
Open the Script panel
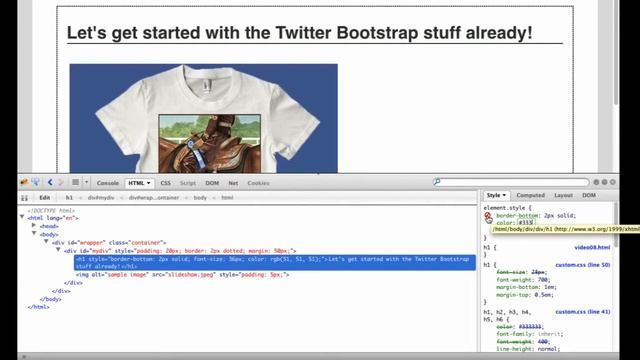point(188,183)
